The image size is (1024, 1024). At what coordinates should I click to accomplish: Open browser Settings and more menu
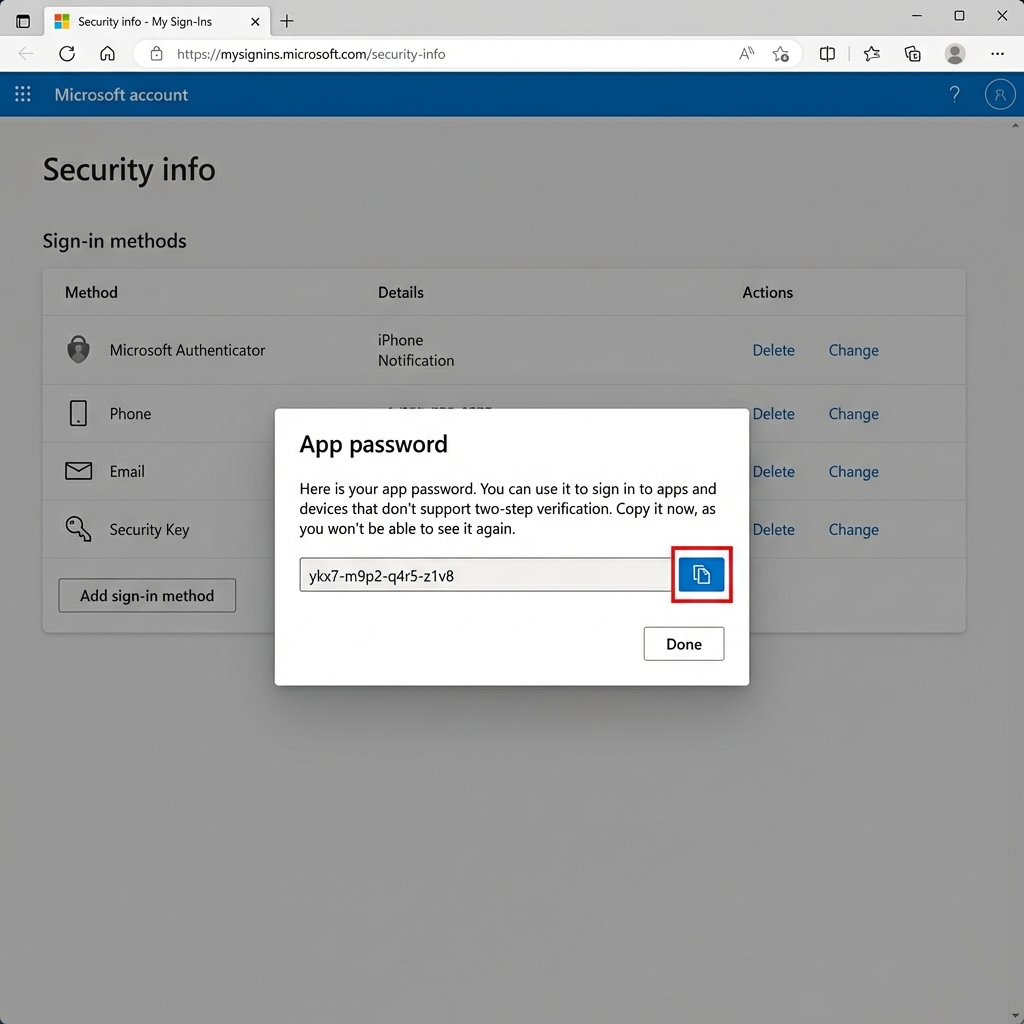tap(997, 54)
